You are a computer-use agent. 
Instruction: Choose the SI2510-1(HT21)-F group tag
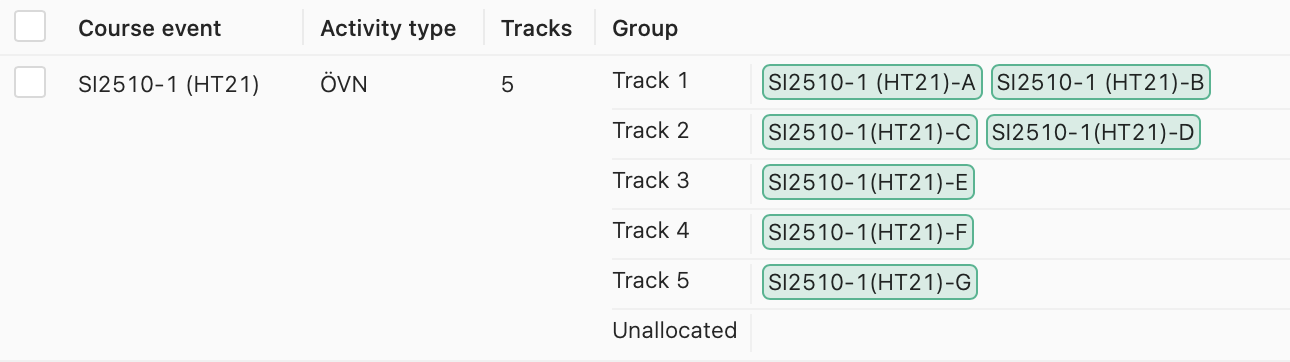[868, 233]
